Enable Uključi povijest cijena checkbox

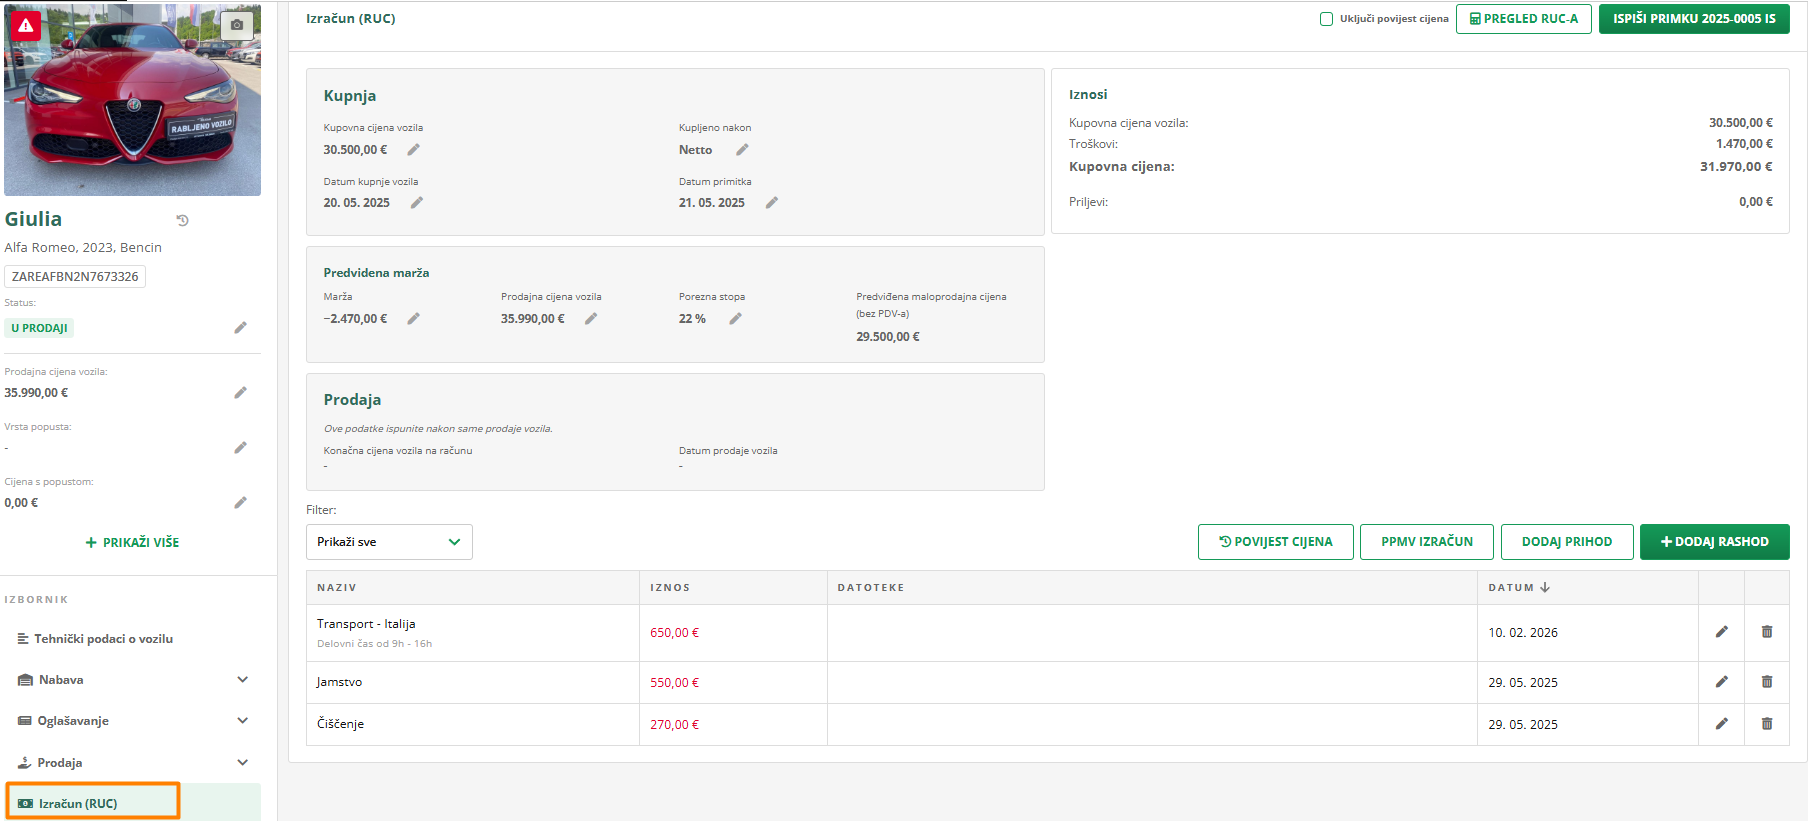coord(1326,19)
